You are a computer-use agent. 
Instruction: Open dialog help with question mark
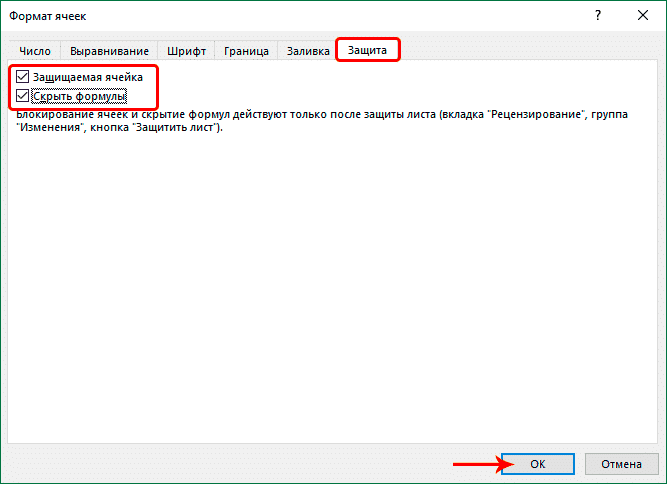point(598,15)
